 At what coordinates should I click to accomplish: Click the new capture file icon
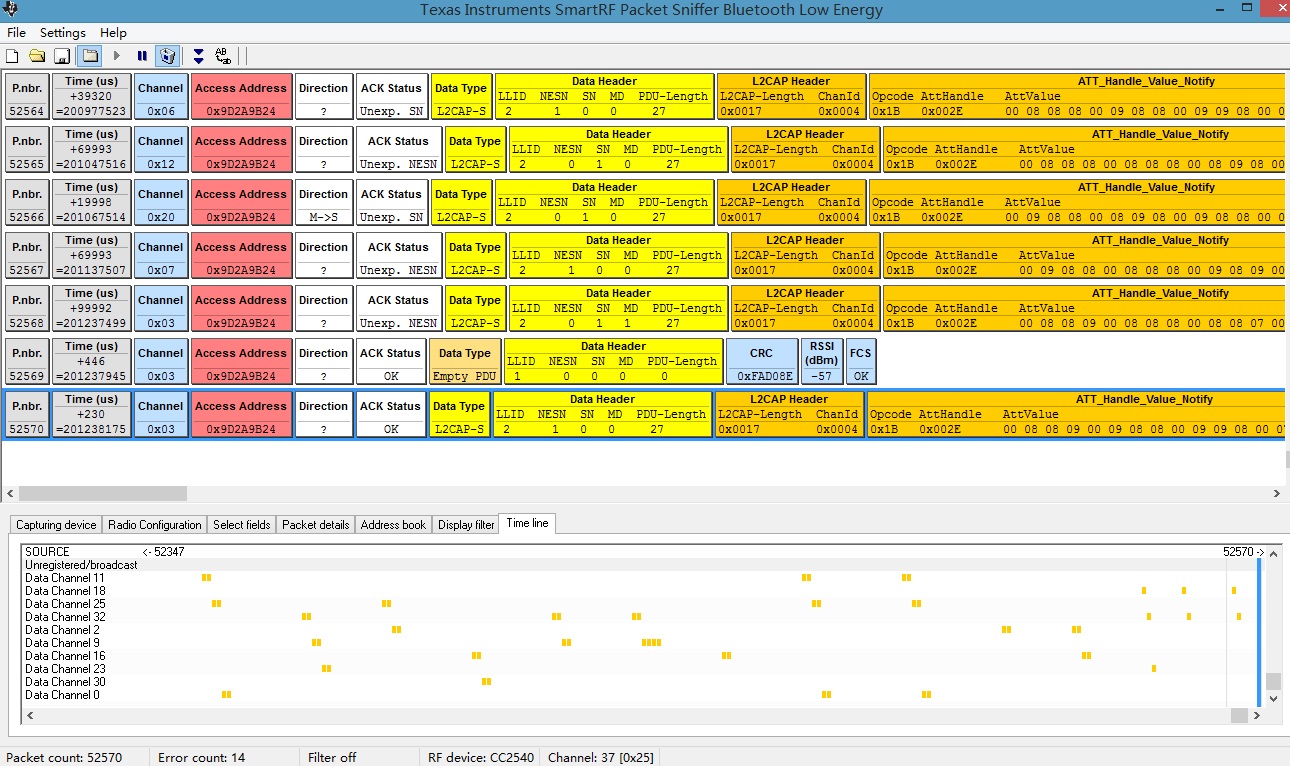coord(12,56)
